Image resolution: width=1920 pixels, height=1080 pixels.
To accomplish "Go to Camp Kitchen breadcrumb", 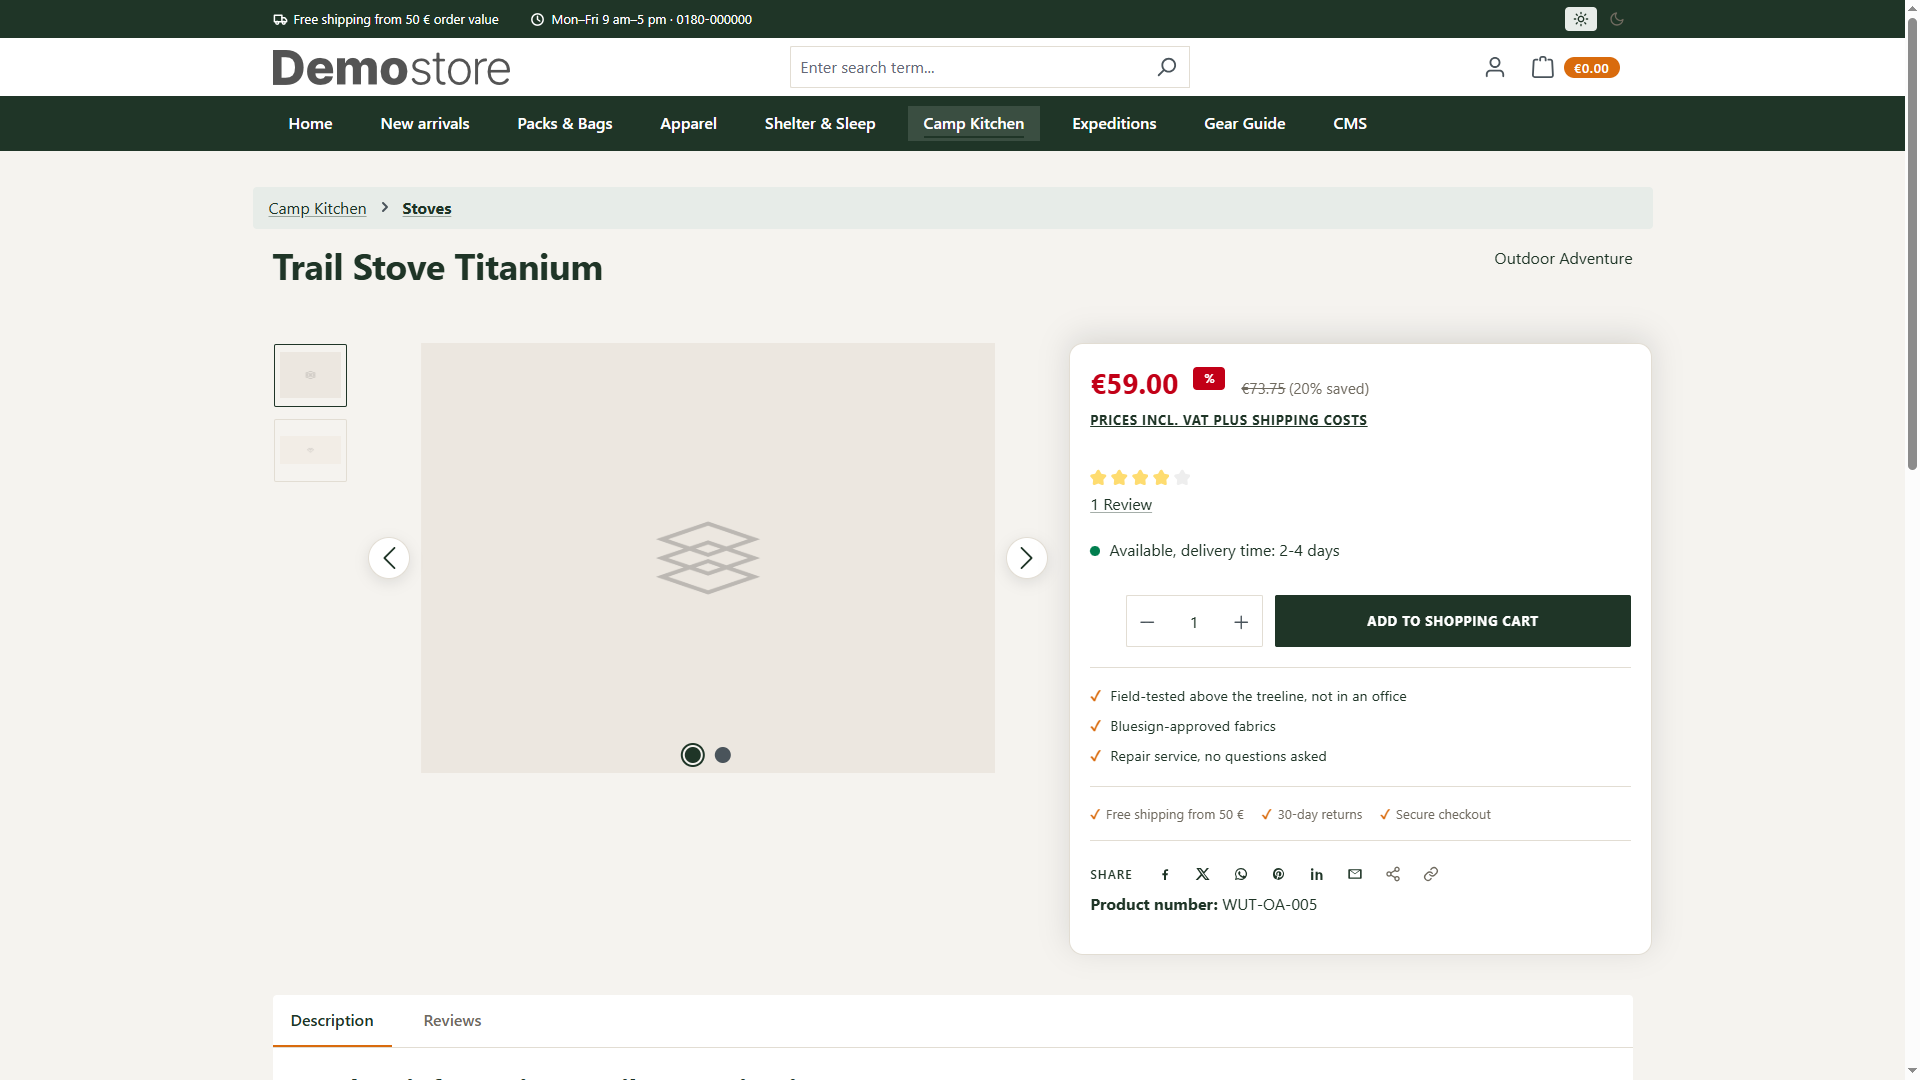I will [x=317, y=208].
